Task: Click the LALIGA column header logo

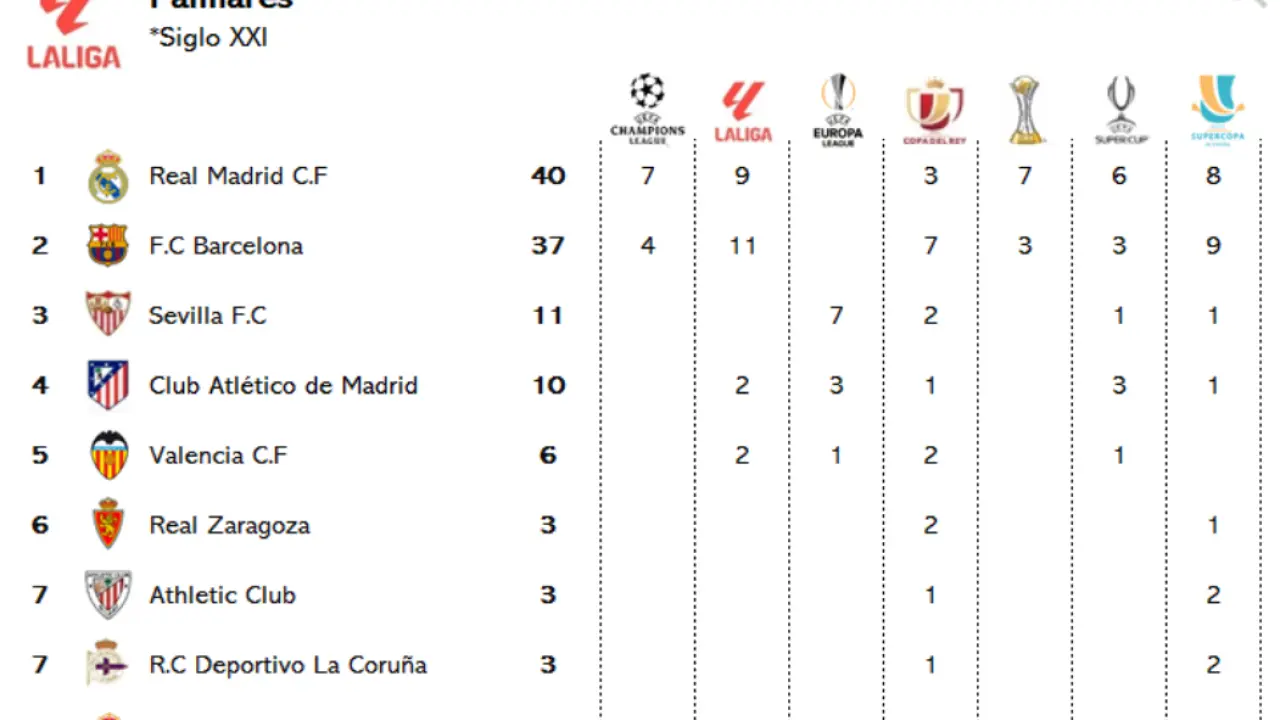Action: (742, 111)
